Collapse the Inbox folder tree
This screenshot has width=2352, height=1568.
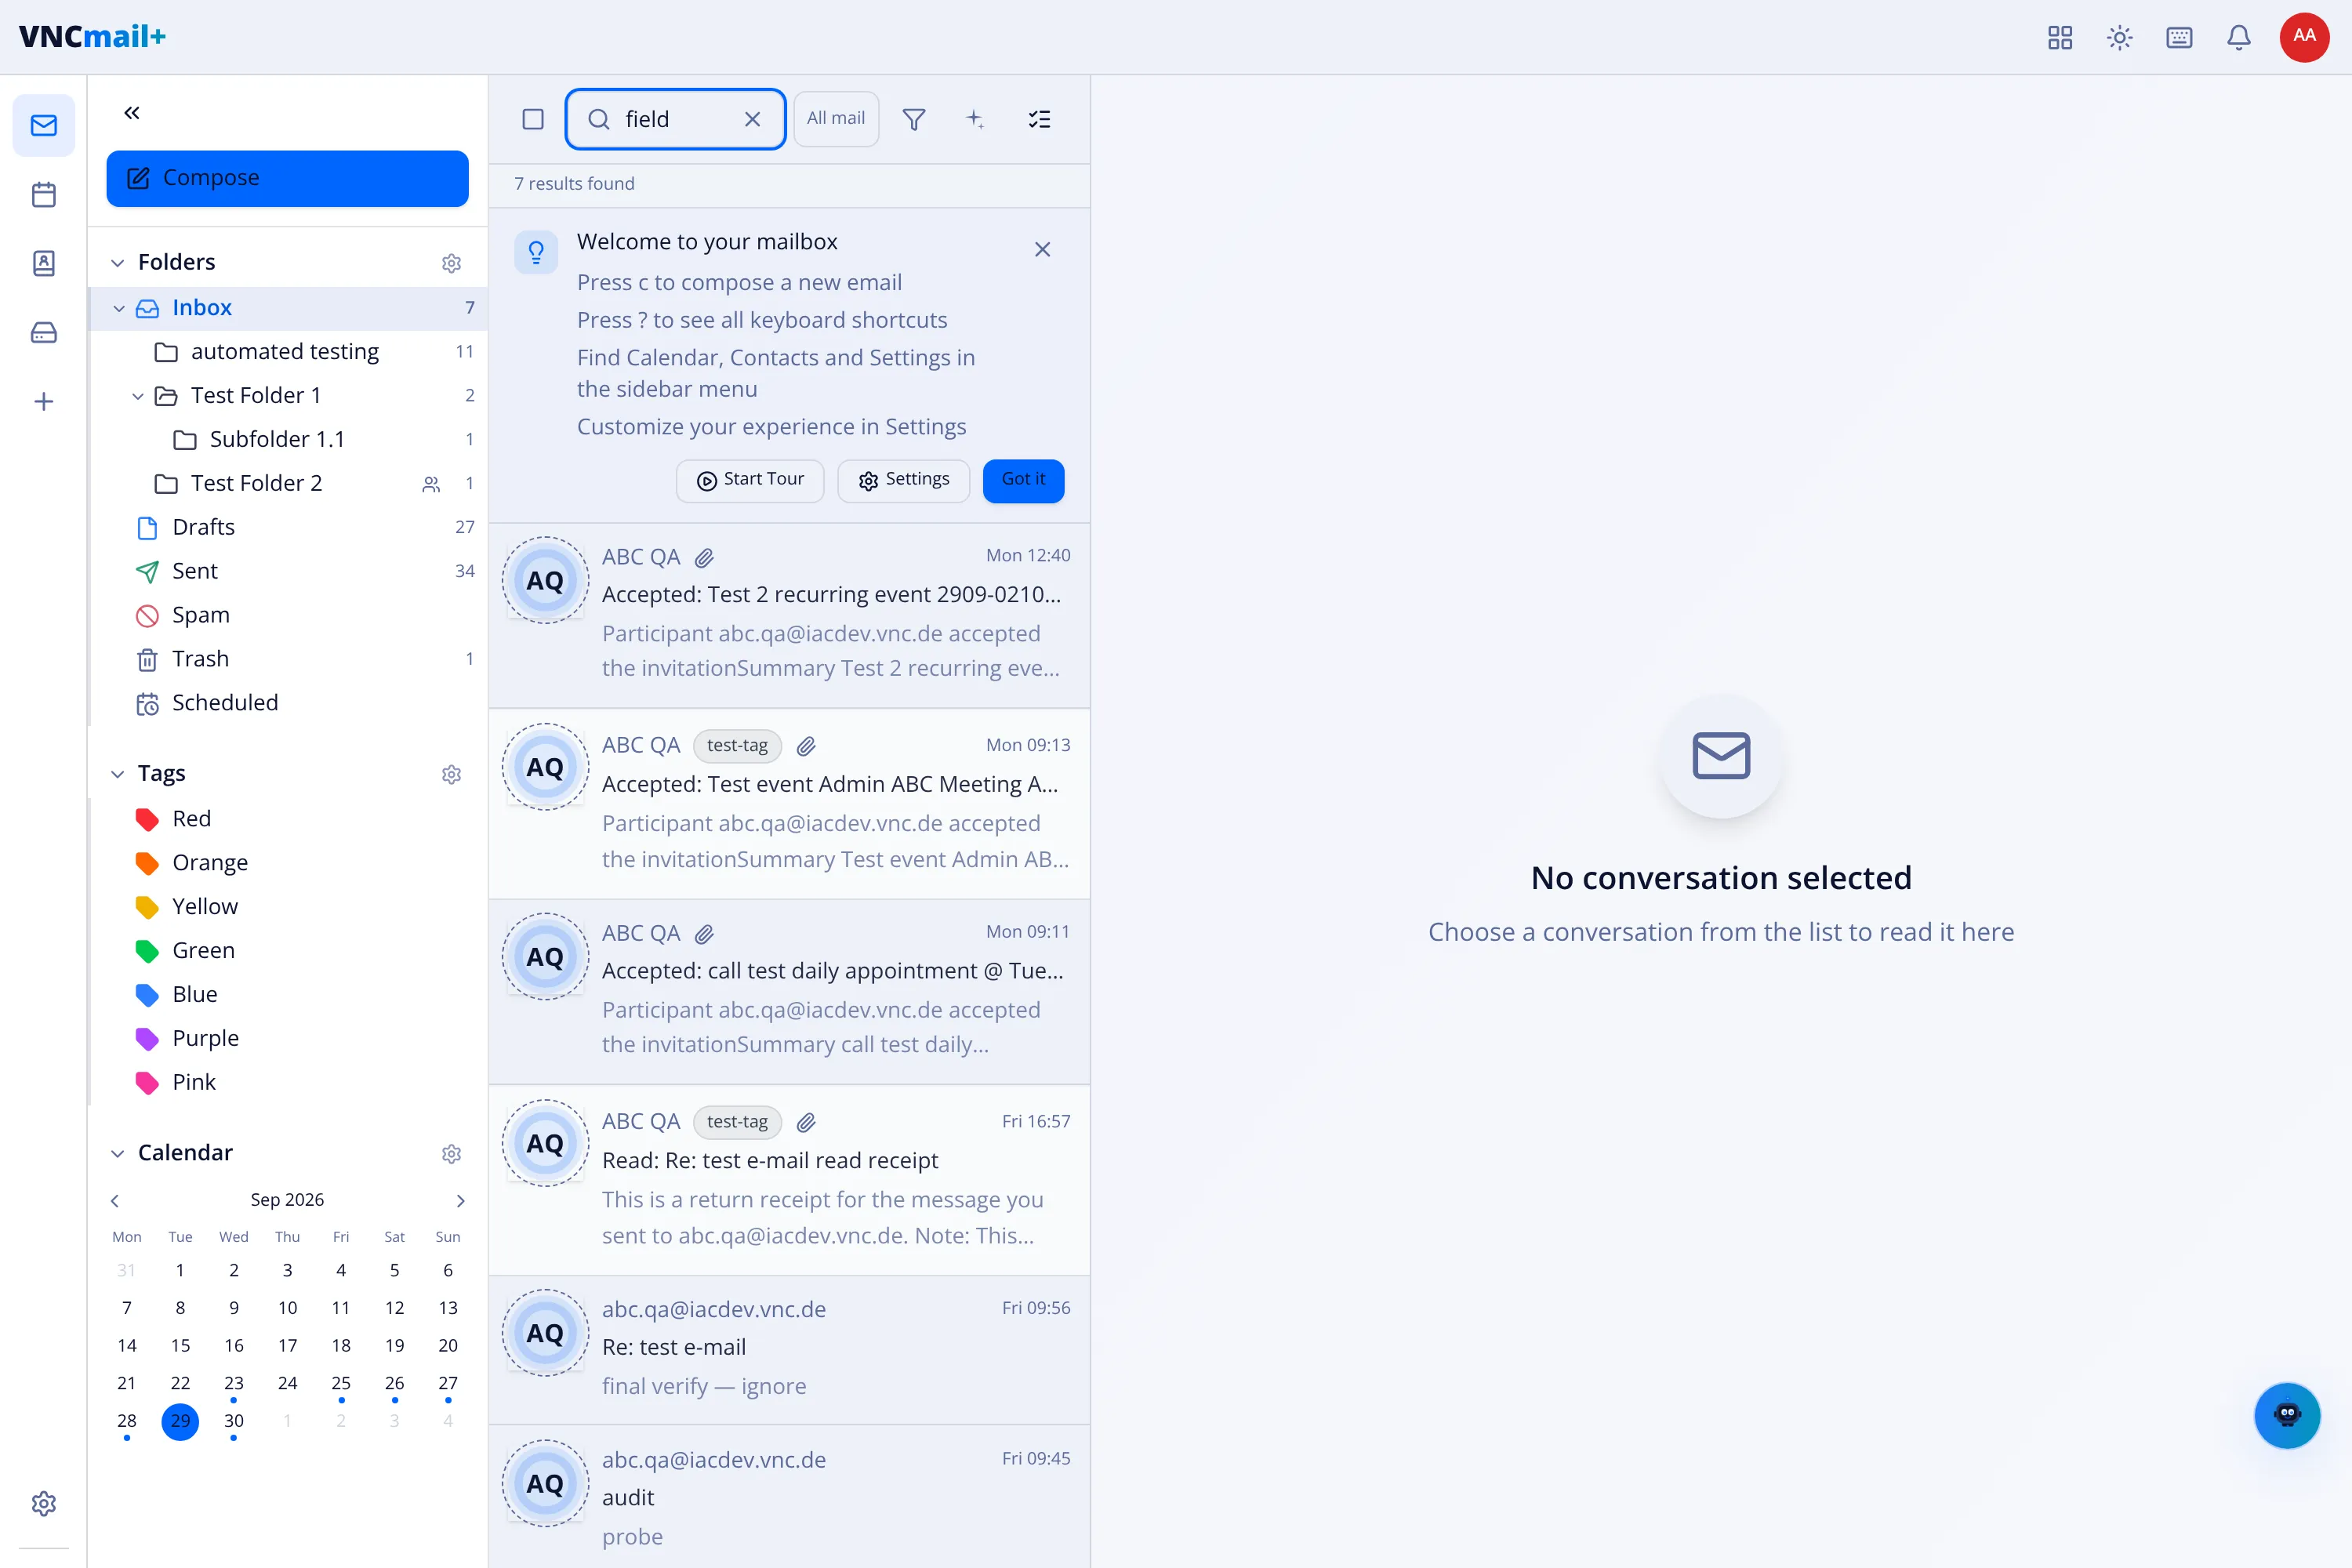click(x=119, y=308)
